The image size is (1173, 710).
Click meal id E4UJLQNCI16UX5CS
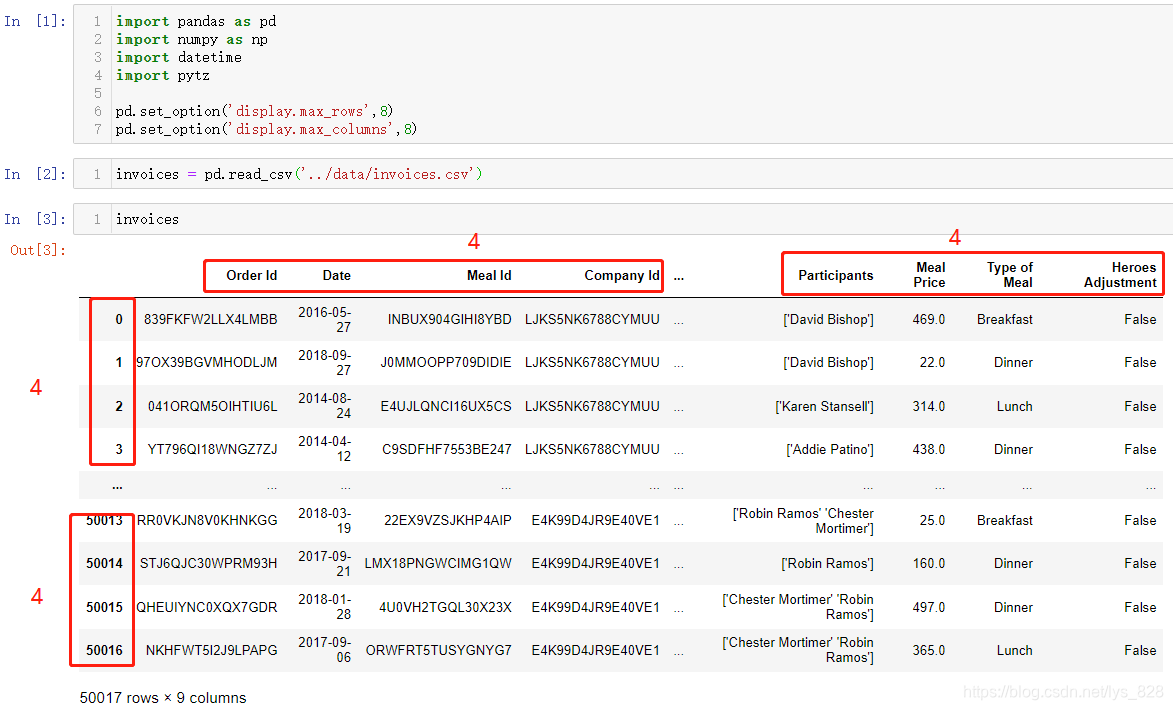click(x=446, y=406)
